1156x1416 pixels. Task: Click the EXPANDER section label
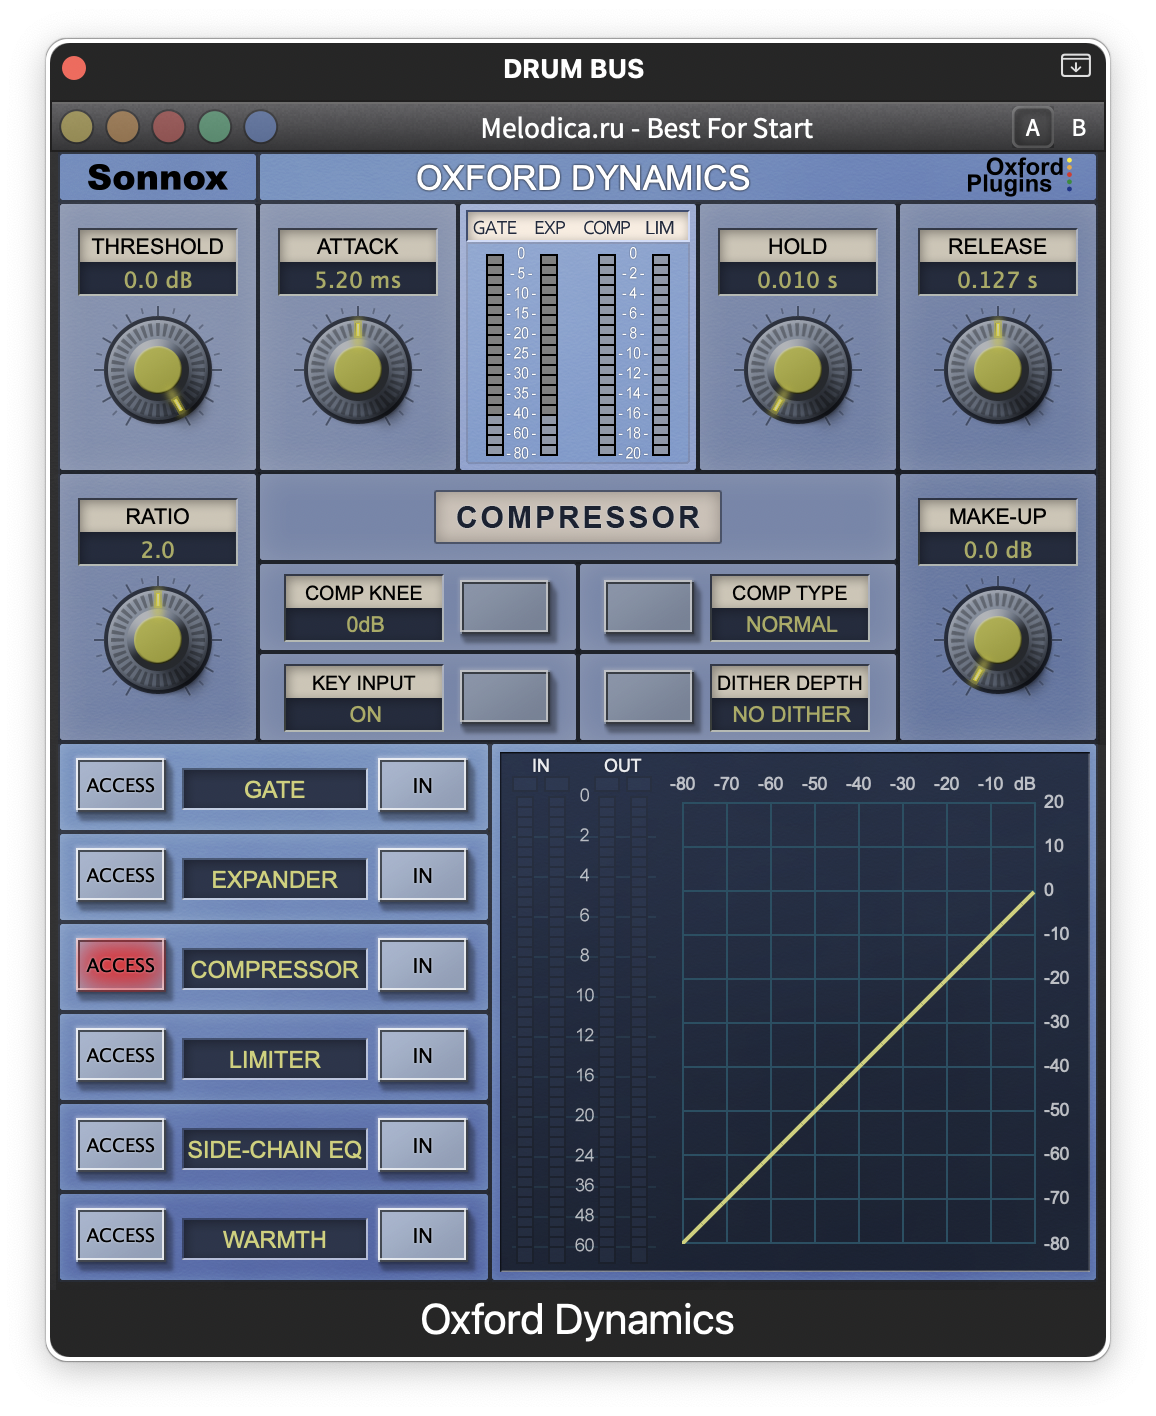click(x=275, y=879)
